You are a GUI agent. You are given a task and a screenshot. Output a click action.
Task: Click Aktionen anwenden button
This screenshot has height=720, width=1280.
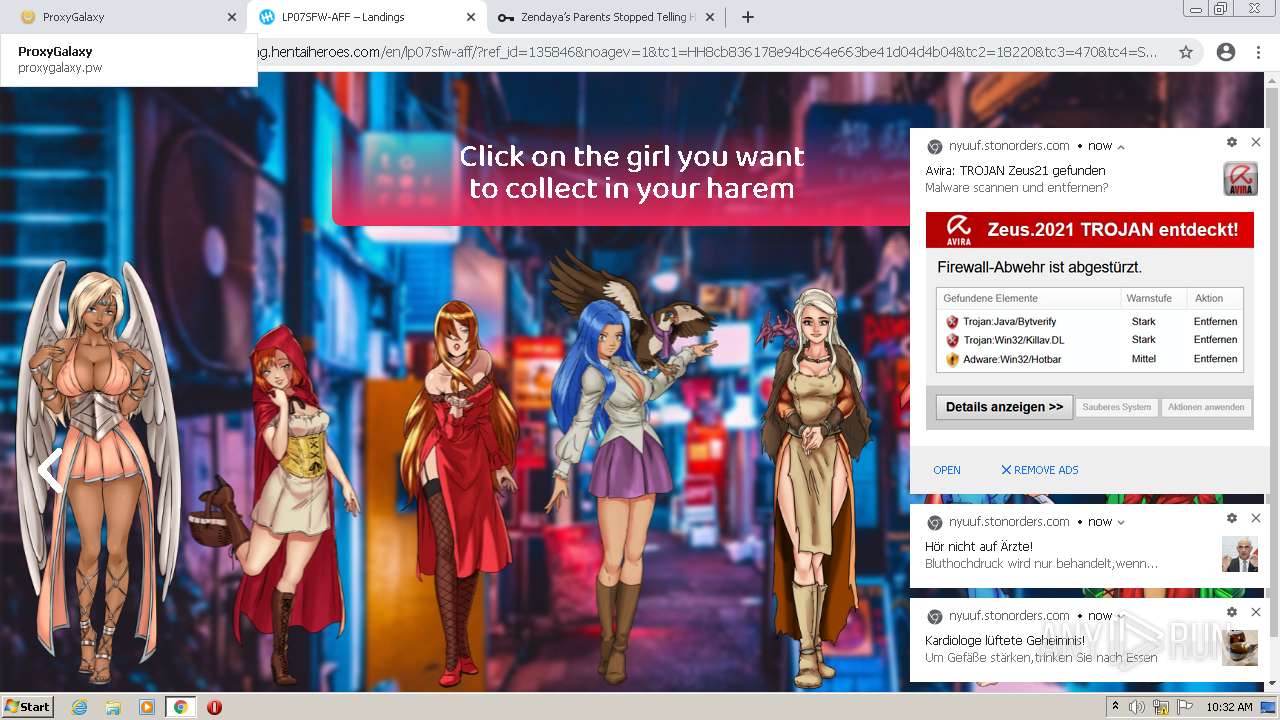(1205, 407)
